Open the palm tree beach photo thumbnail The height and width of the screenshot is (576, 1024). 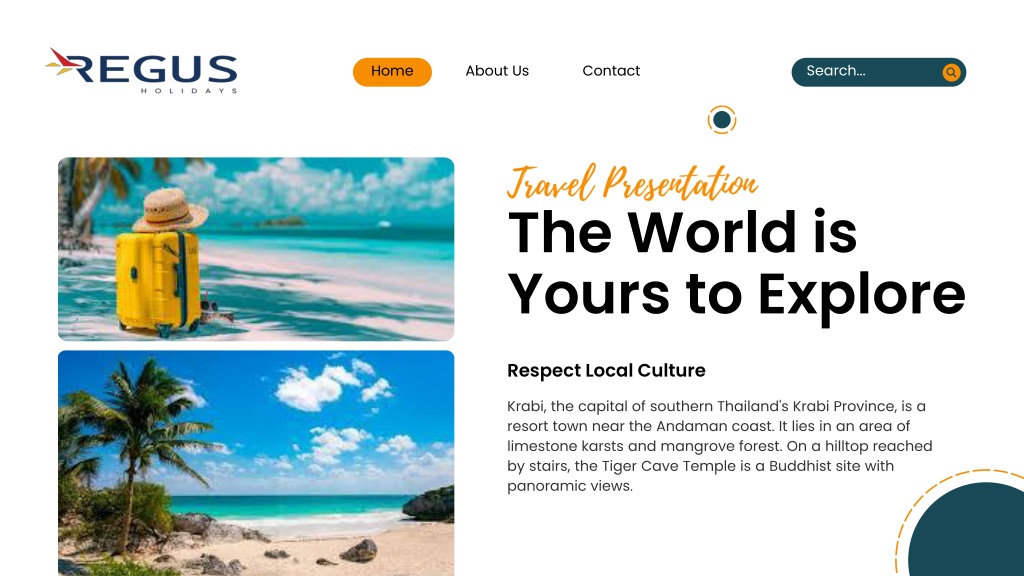(256, 463)
